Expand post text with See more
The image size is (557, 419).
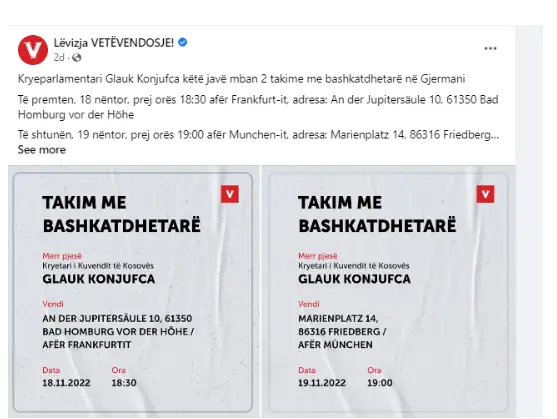point(42,150)
